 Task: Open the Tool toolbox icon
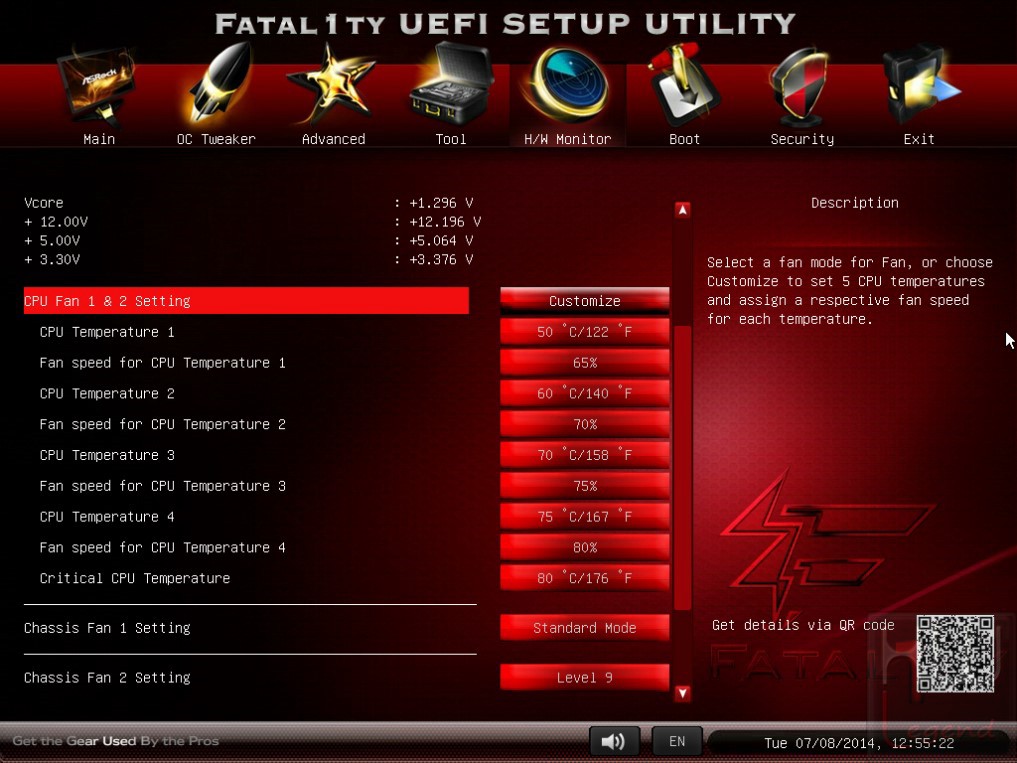pos(451,84)
